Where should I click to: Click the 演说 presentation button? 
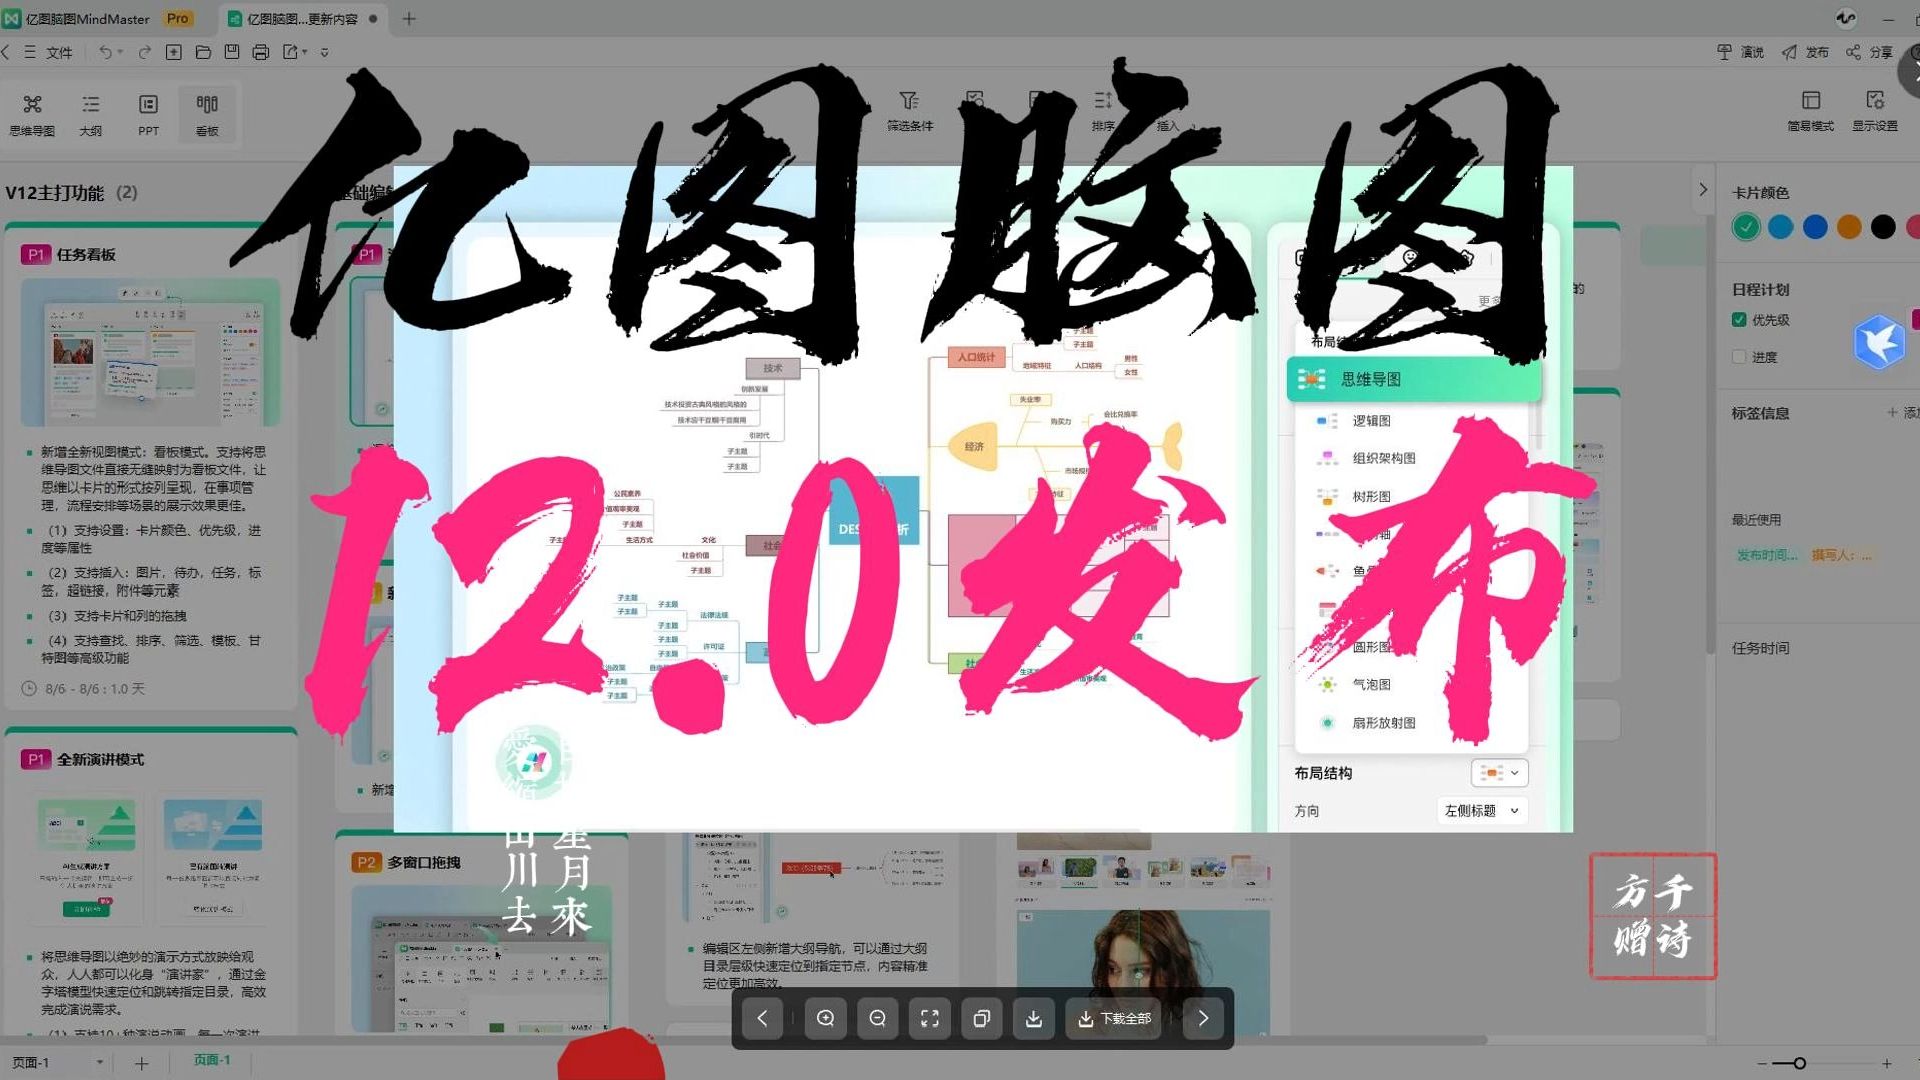[1741, 52]
